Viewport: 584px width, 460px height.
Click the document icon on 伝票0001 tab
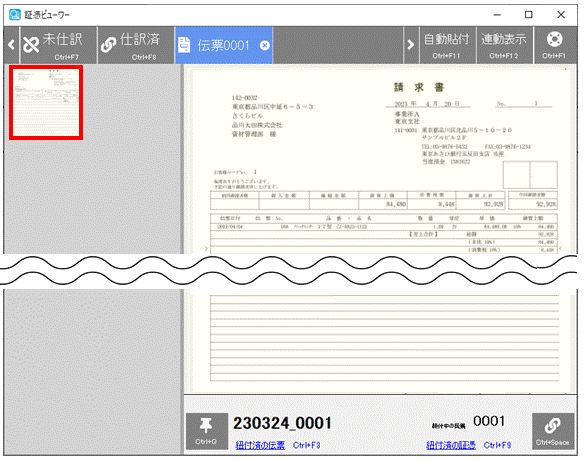184,45
